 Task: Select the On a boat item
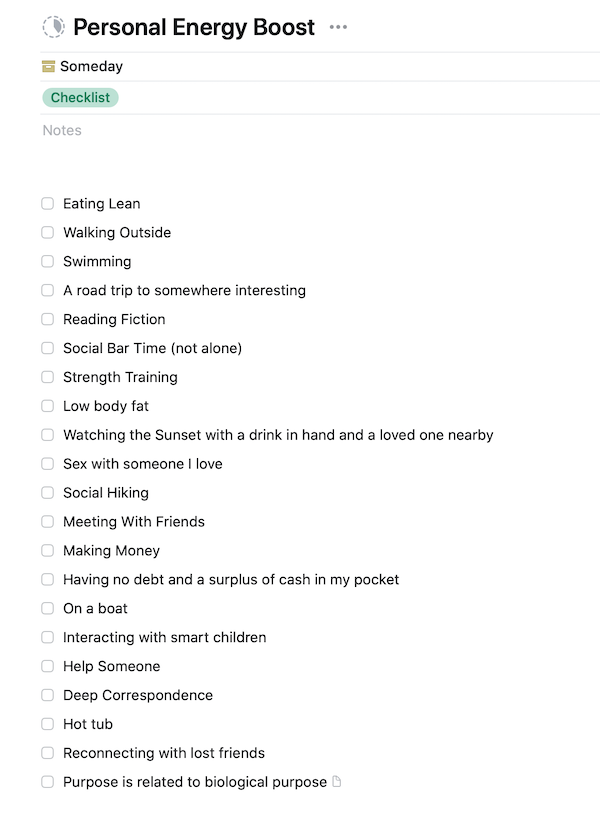(95, 609)
